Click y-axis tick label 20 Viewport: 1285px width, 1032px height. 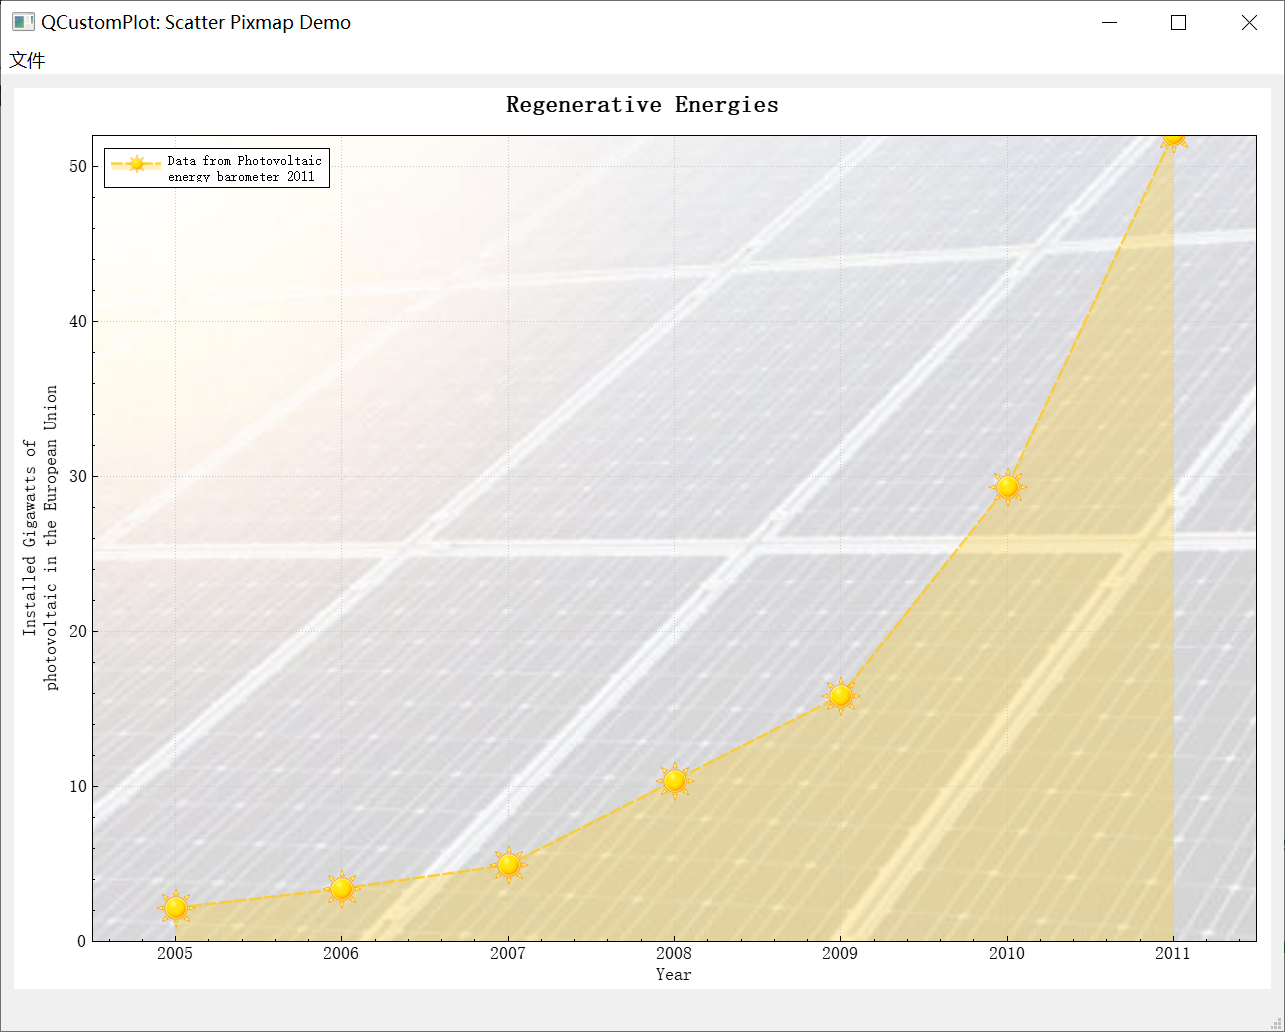pos(78,631)
